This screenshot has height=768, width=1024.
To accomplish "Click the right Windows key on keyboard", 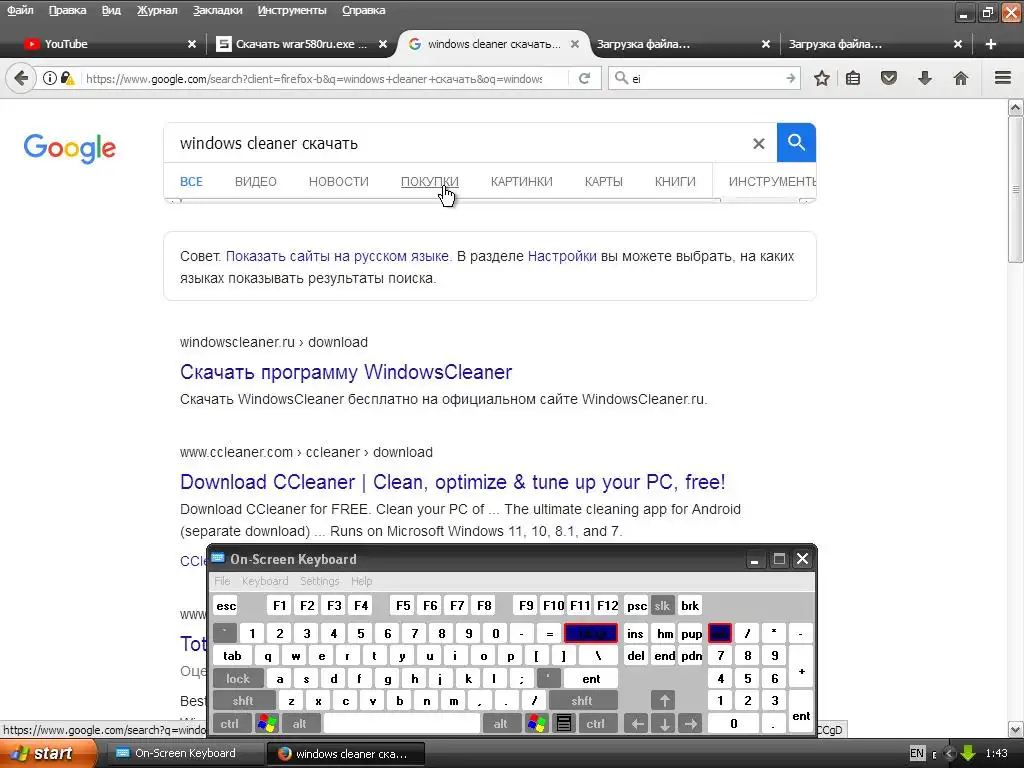I will point(537,723).
